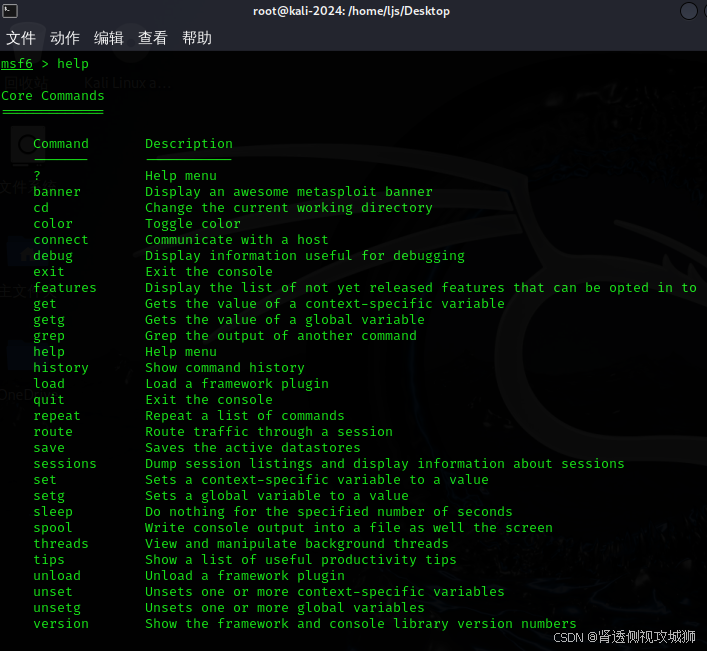Click the 'get' command
The image size is (707, 651).
coord(45,303)
